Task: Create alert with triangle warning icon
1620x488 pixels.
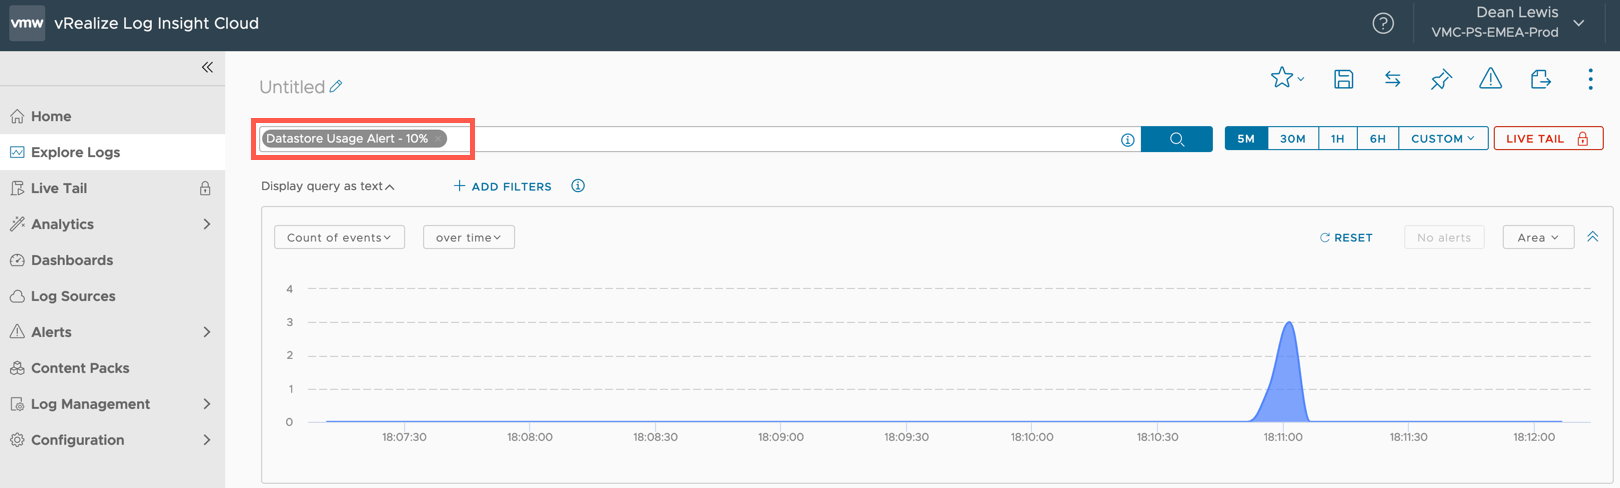Action: click(1490, 78)
